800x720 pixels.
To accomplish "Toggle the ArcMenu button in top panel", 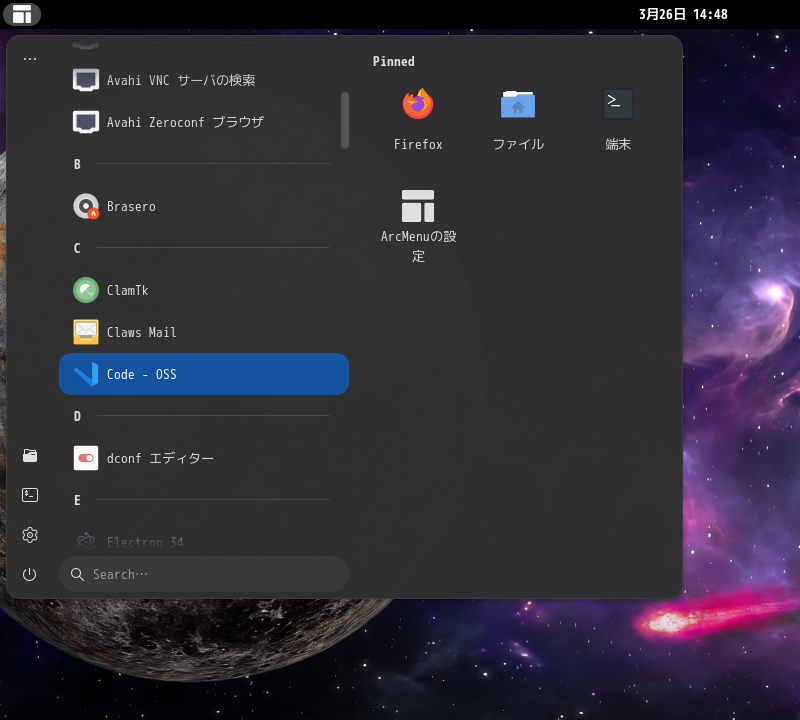I will [22, 14].
